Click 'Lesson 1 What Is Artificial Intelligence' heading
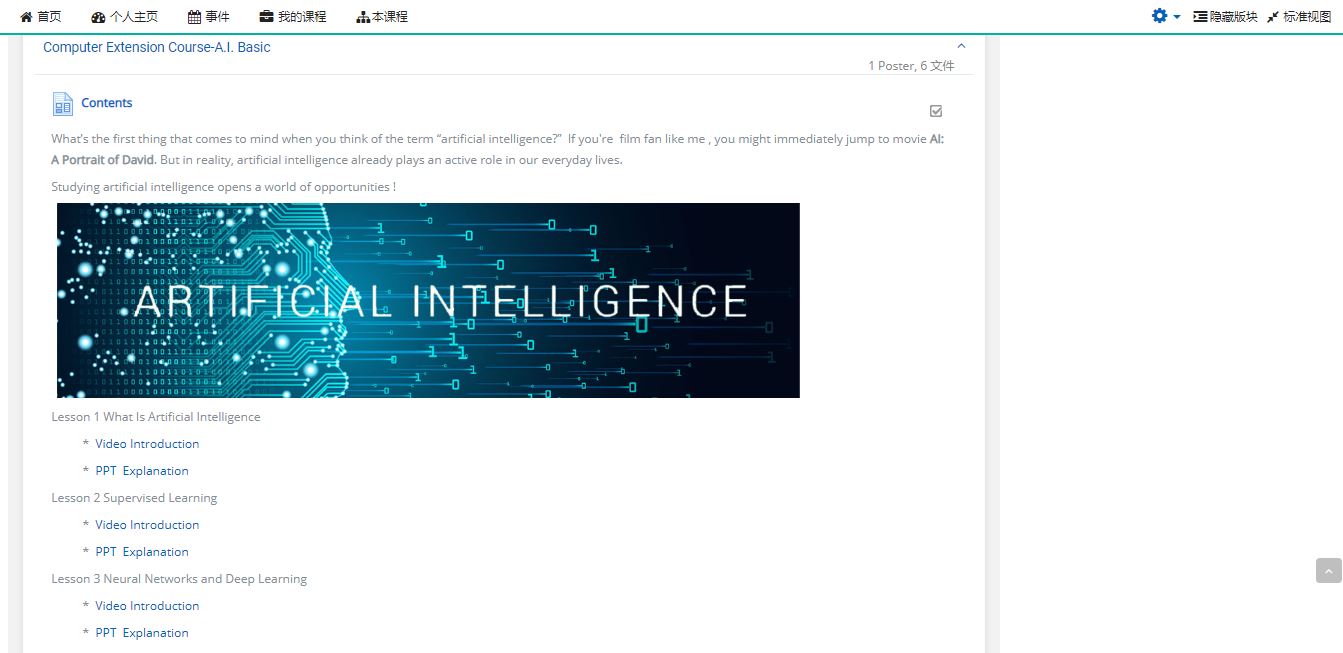This screenshot has height=653, width=1343. 156,417
